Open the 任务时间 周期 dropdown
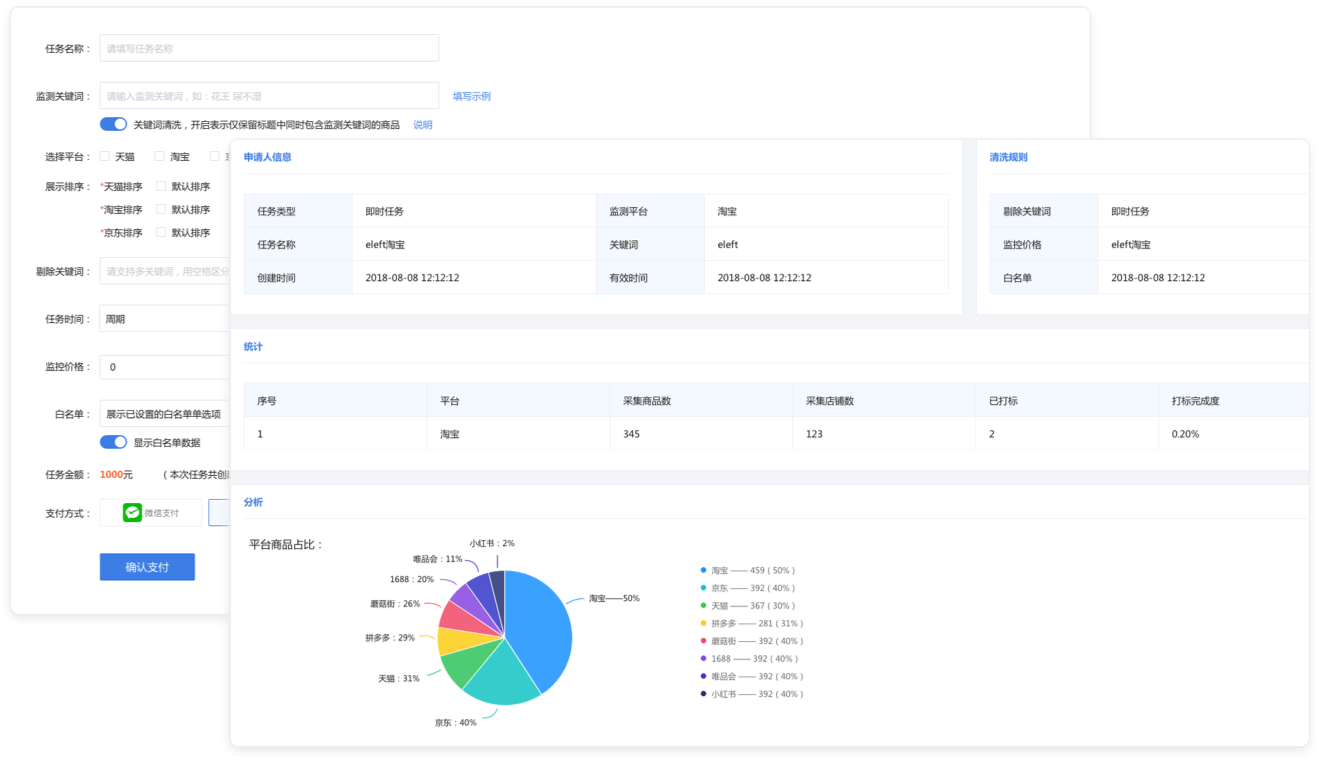Screen dimensions: 1320x761 click(165, 319)
